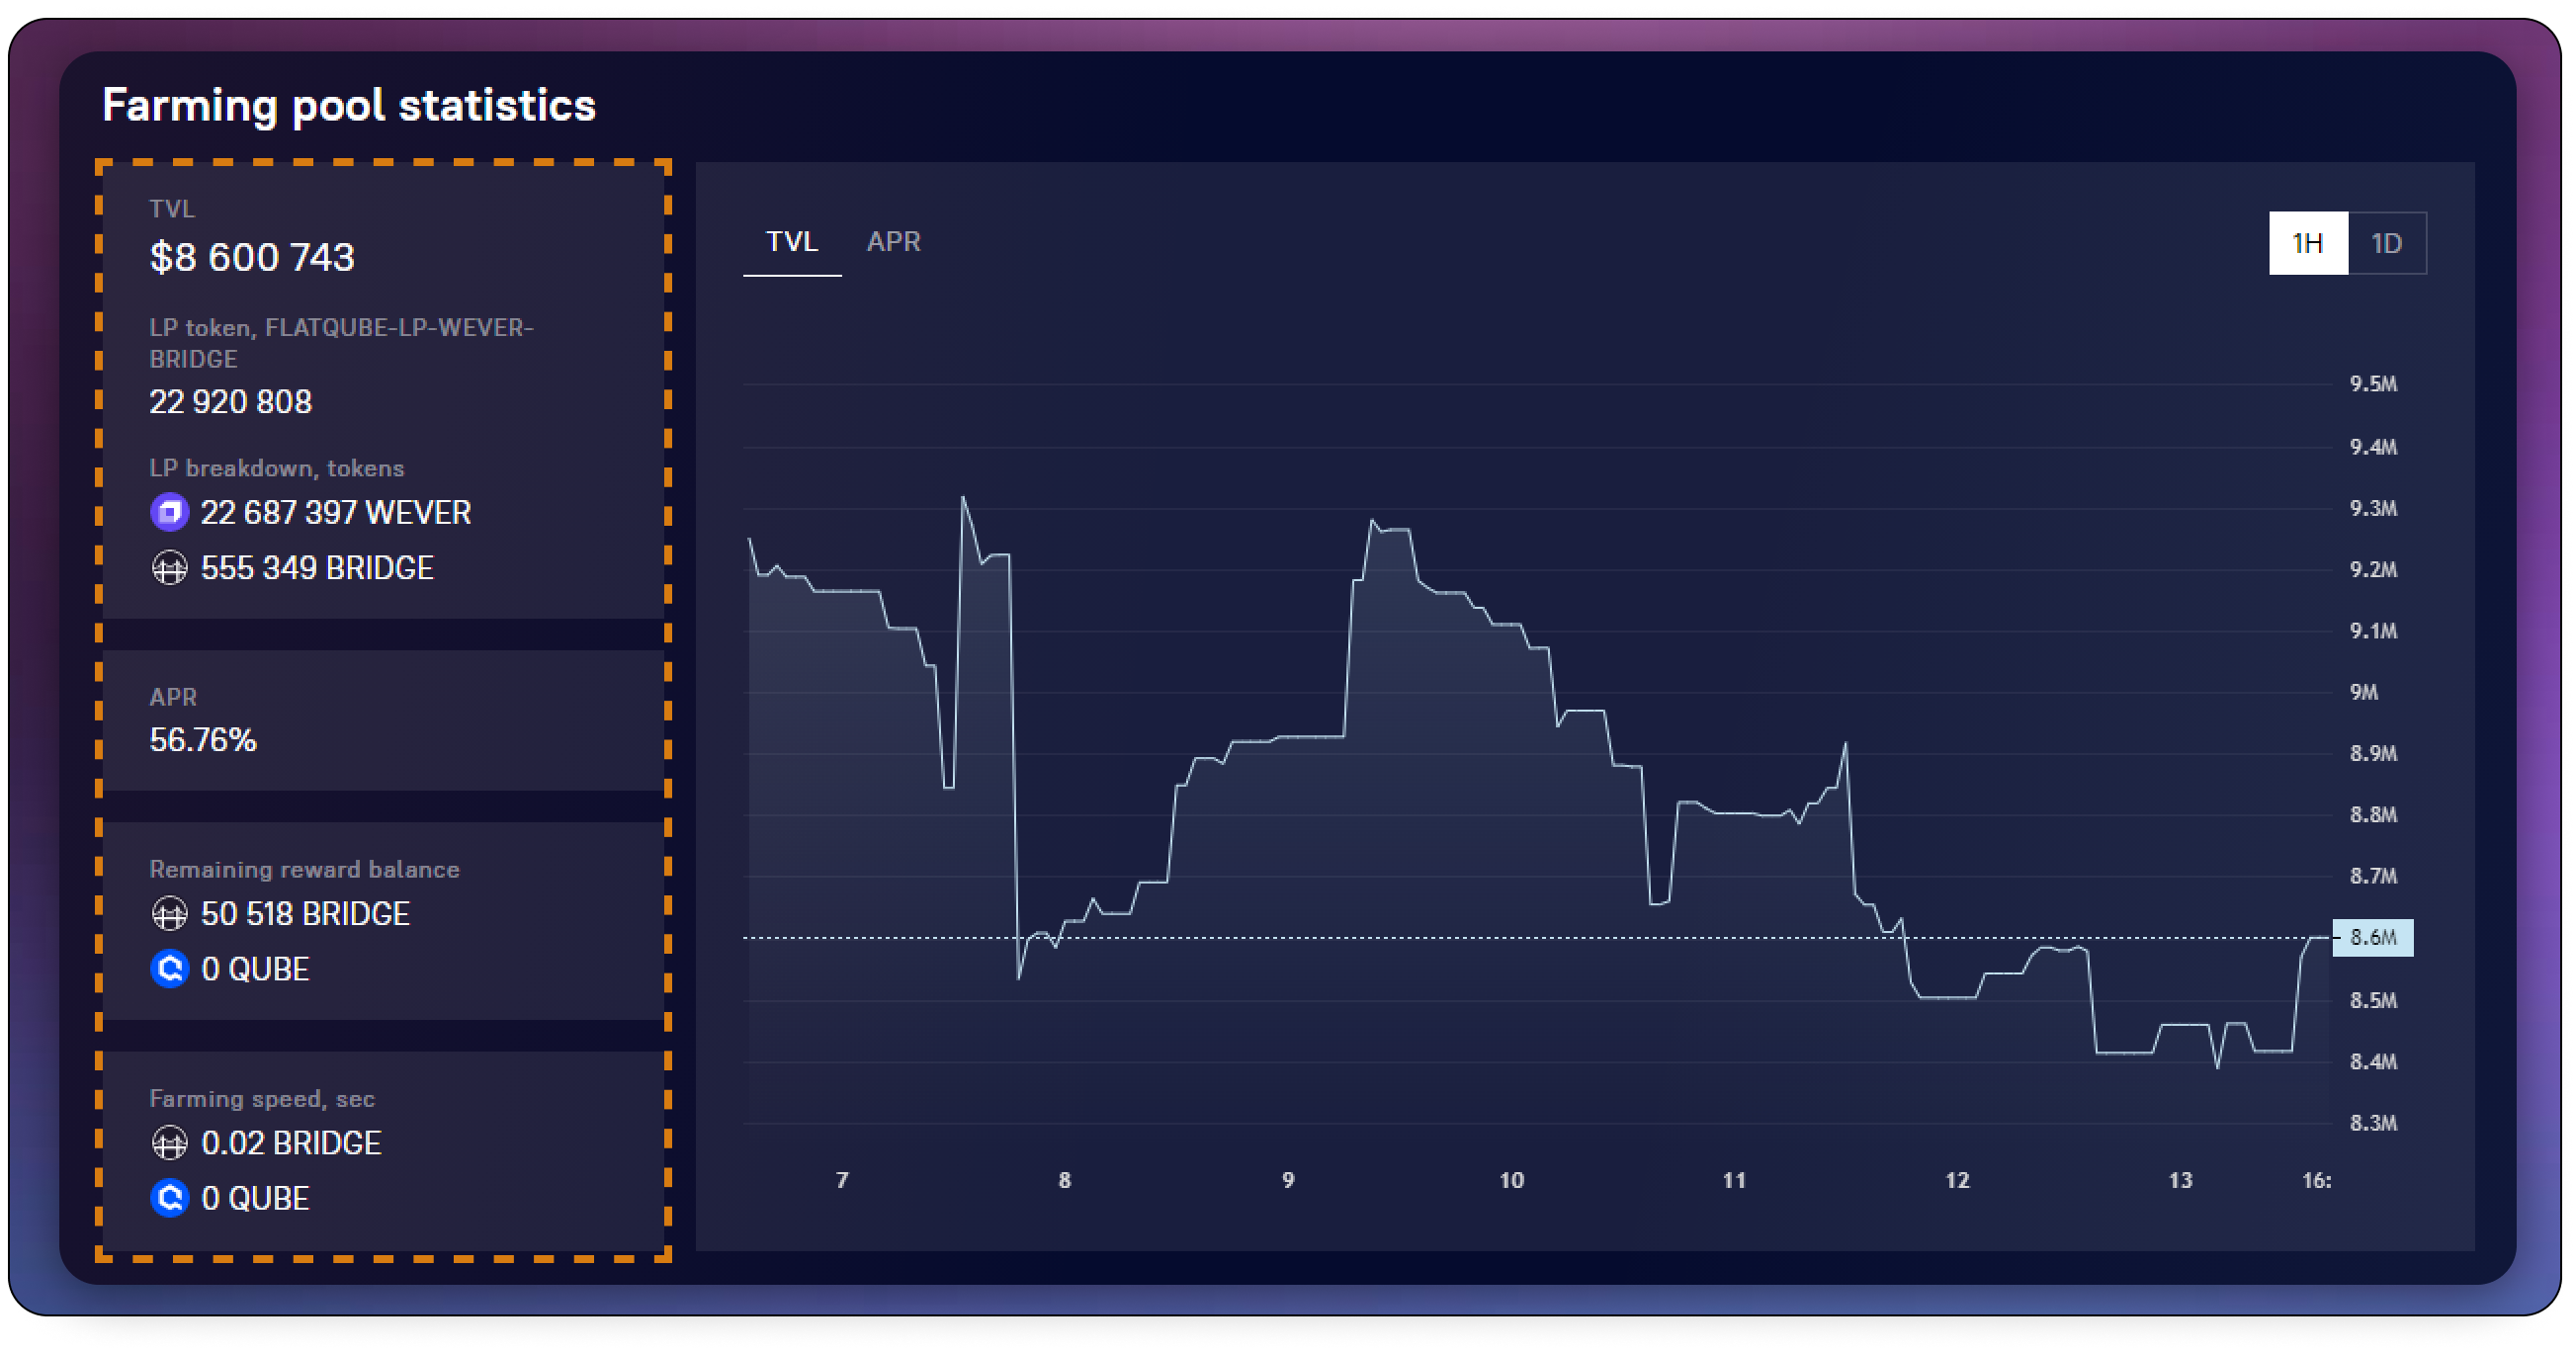Click the 50 518 BRIDGE reward amount
Image resolution: width=2576 pixels, height=1352 pixels.
[x=305, y=914]
